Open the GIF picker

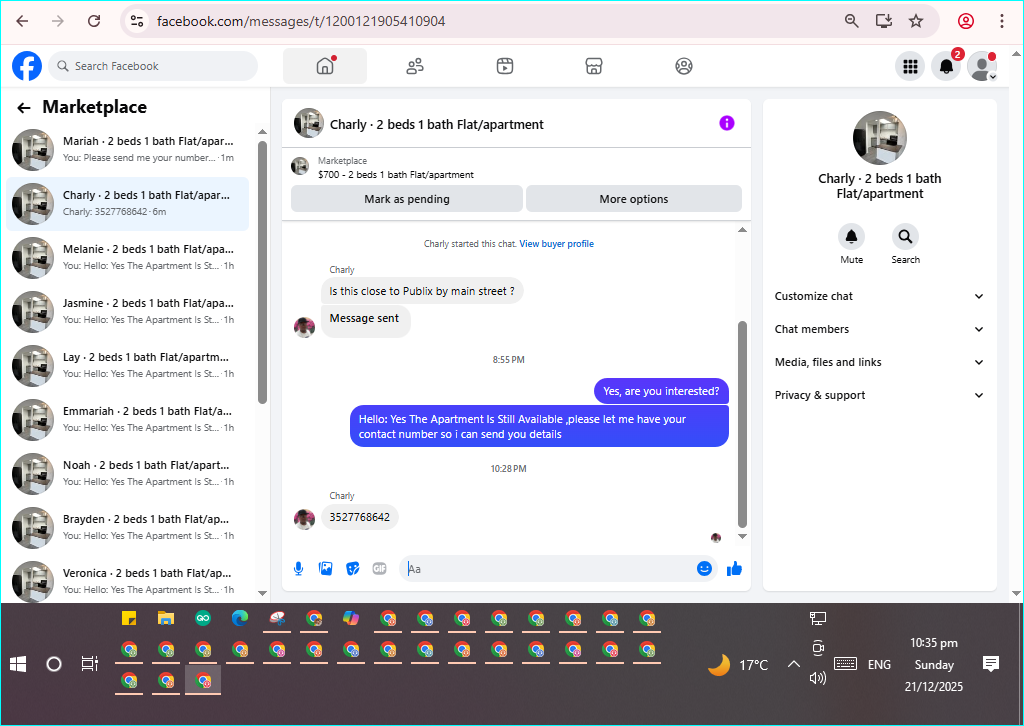coord(379,569)
